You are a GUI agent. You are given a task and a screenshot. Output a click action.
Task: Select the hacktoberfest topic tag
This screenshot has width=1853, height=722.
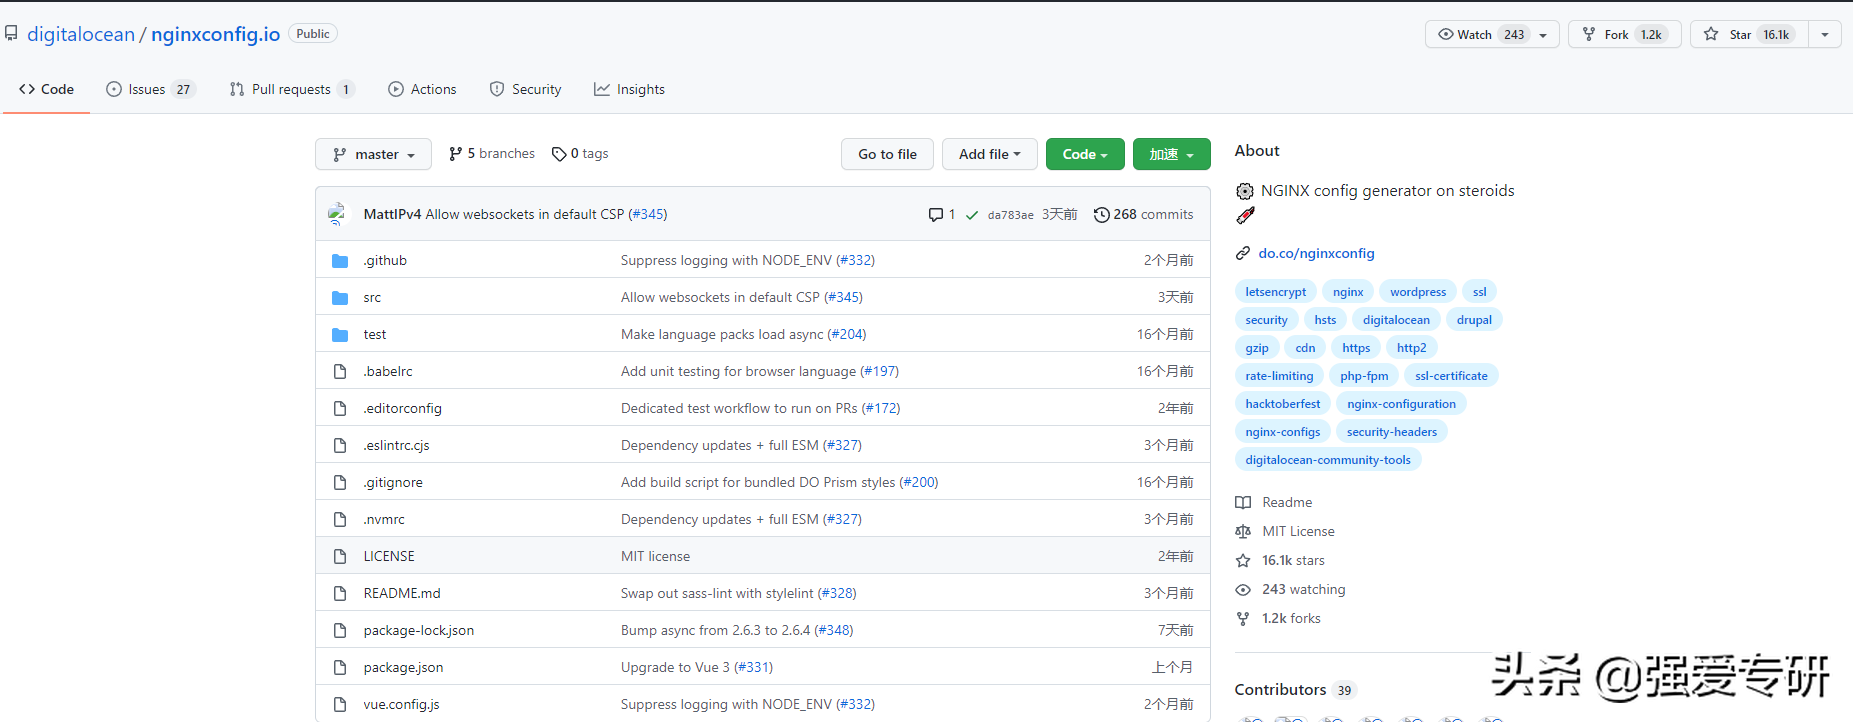click(1283, 404)
